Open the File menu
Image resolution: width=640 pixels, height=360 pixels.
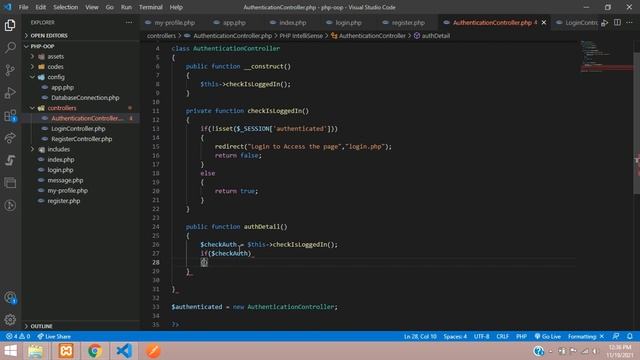pos(23,7)
